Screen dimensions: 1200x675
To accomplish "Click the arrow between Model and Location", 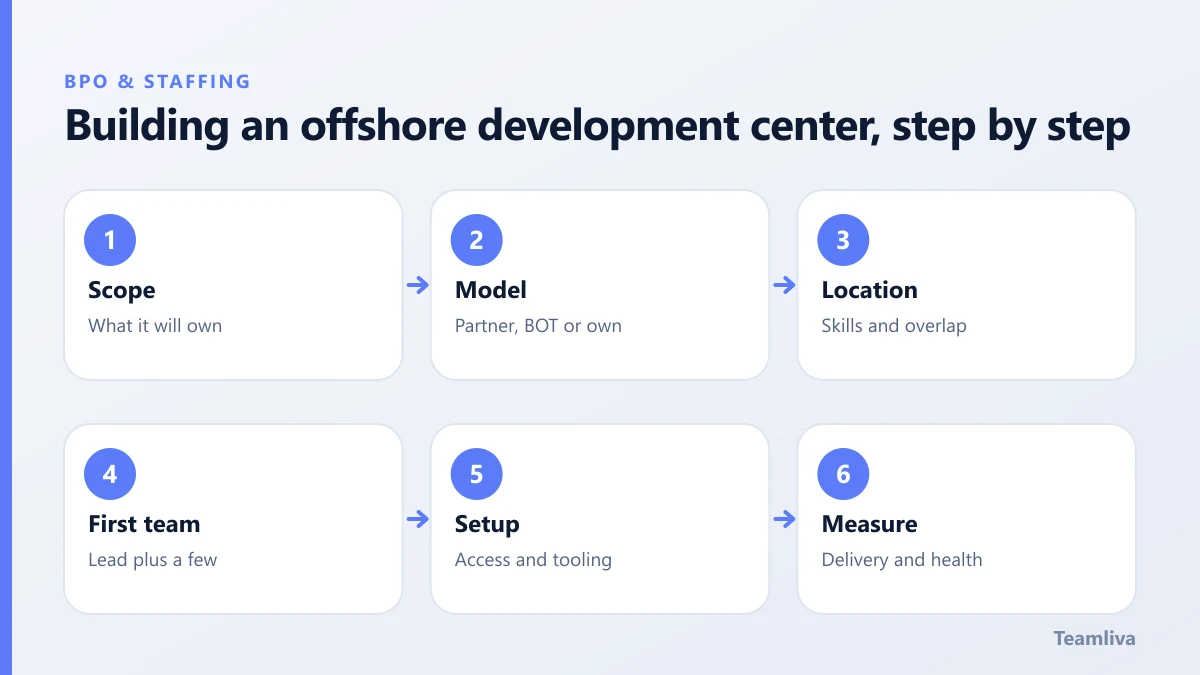I will coord(784,285).
